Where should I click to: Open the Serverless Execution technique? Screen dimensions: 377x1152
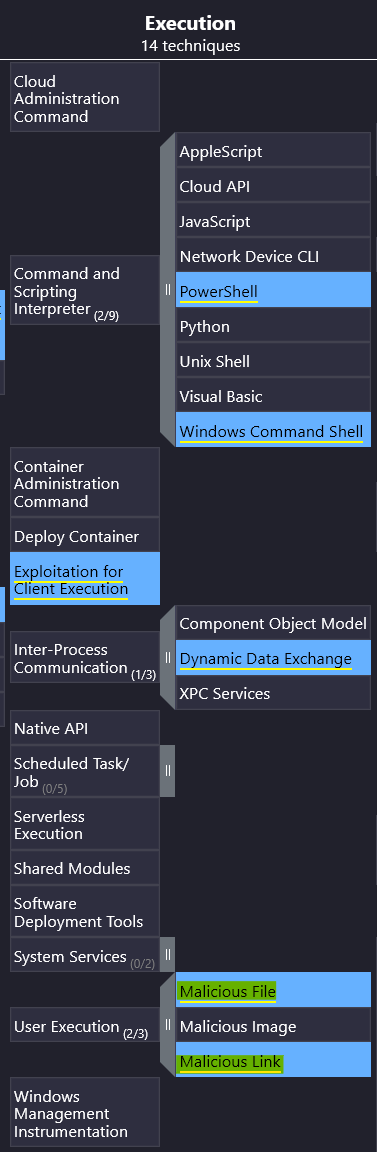point(85,824)
